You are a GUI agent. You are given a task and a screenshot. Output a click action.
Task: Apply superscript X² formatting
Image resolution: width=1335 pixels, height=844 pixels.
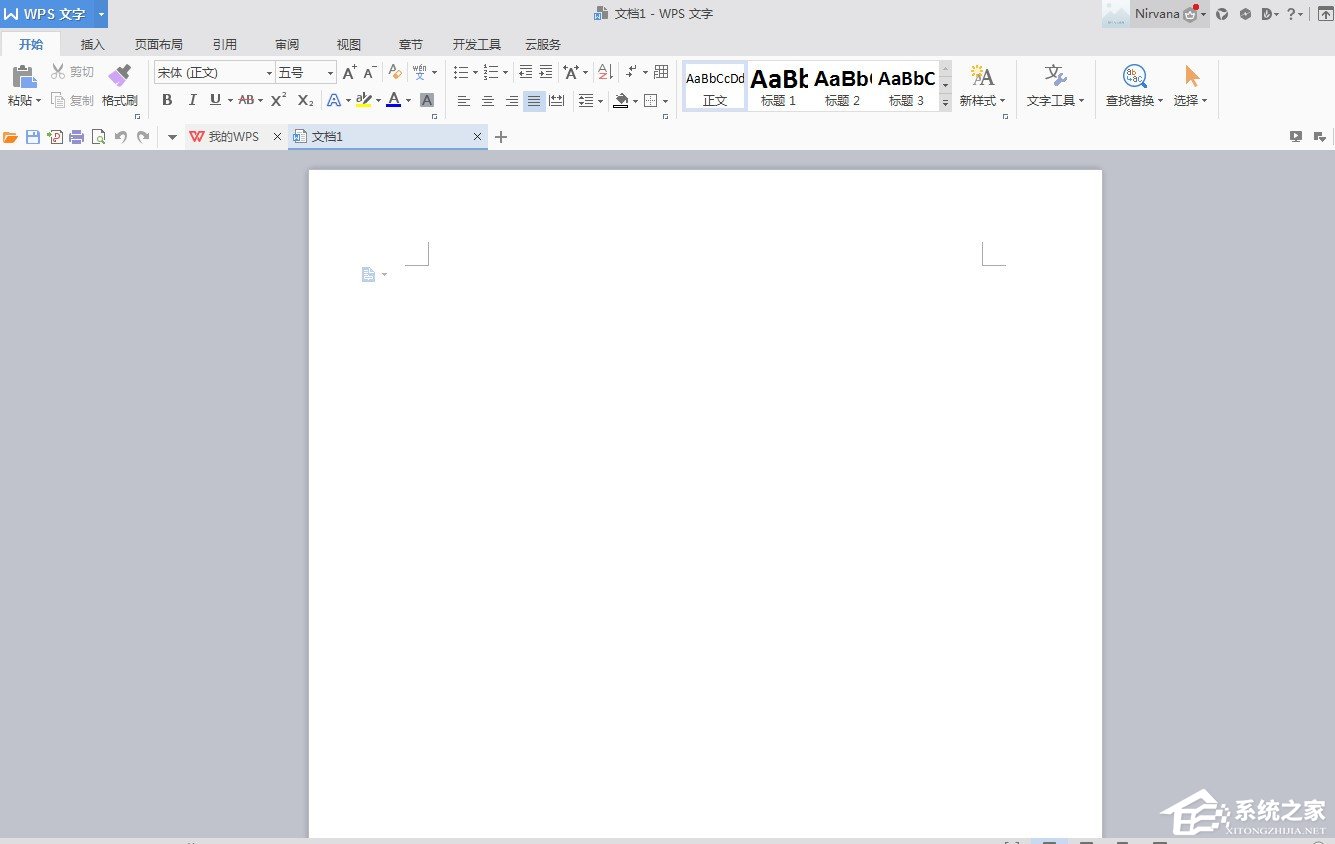279,100
